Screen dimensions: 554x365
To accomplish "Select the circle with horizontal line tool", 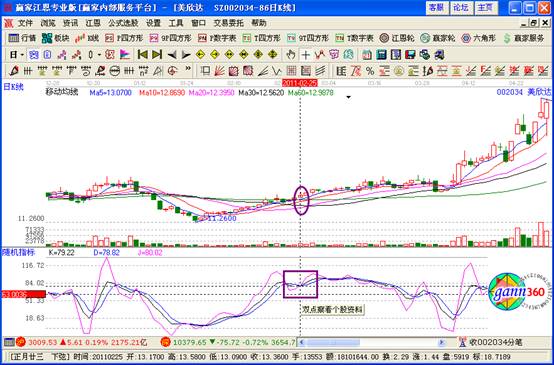I will point(114,71).
